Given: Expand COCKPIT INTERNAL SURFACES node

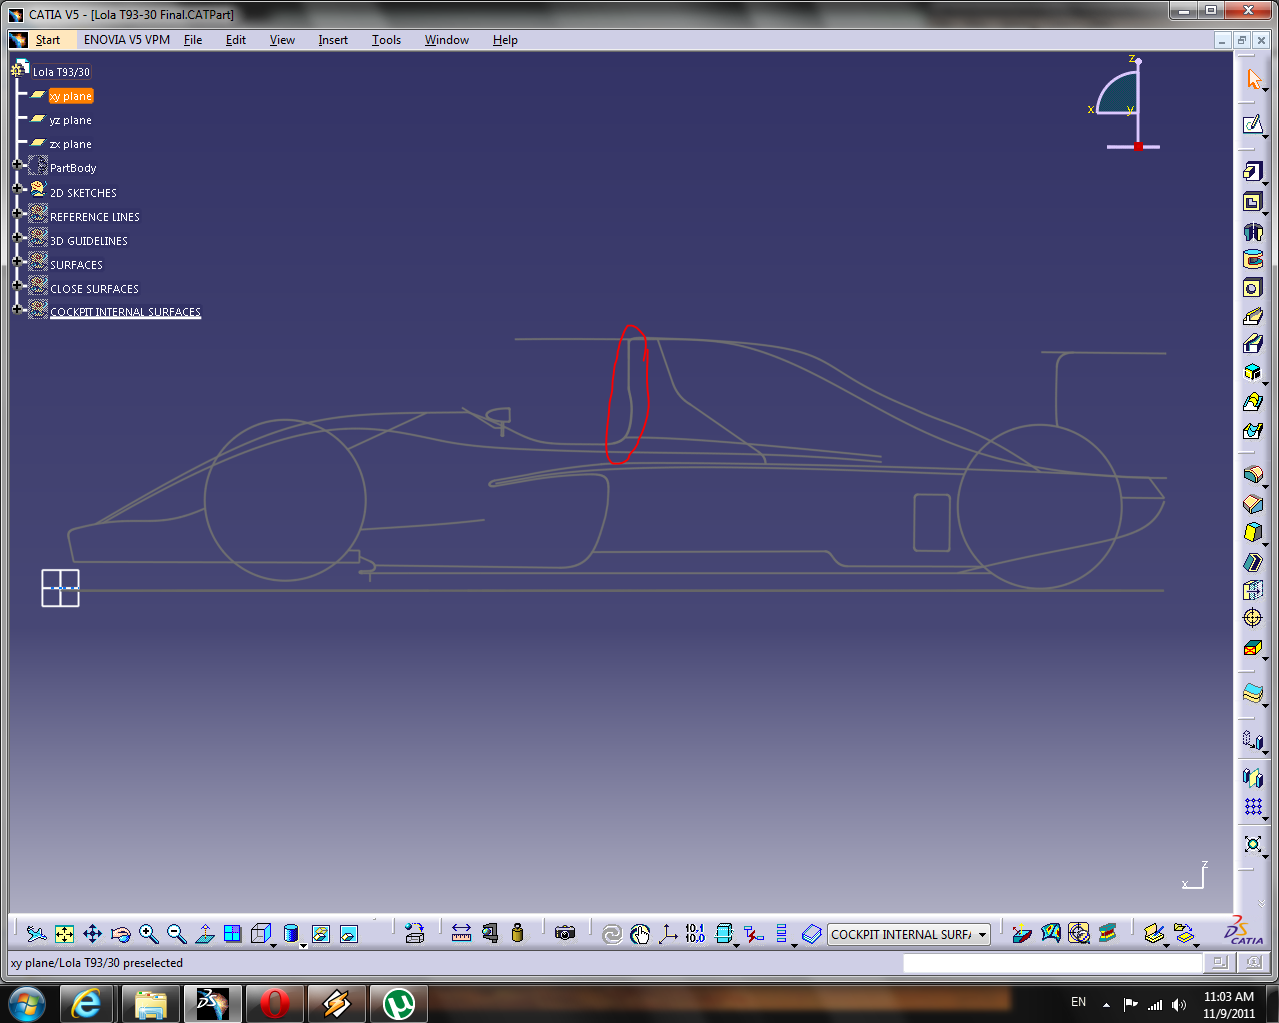Looking at the screenshot, I should coord(17,309).
